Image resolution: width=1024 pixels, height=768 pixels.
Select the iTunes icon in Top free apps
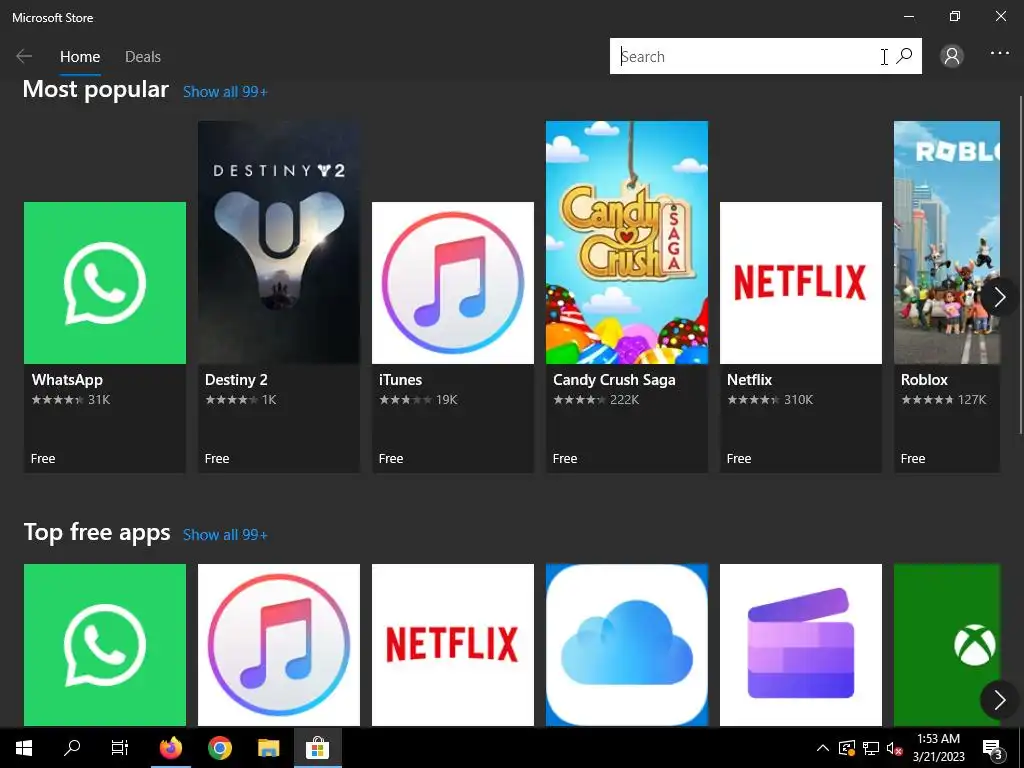click(x=279, y=645)
